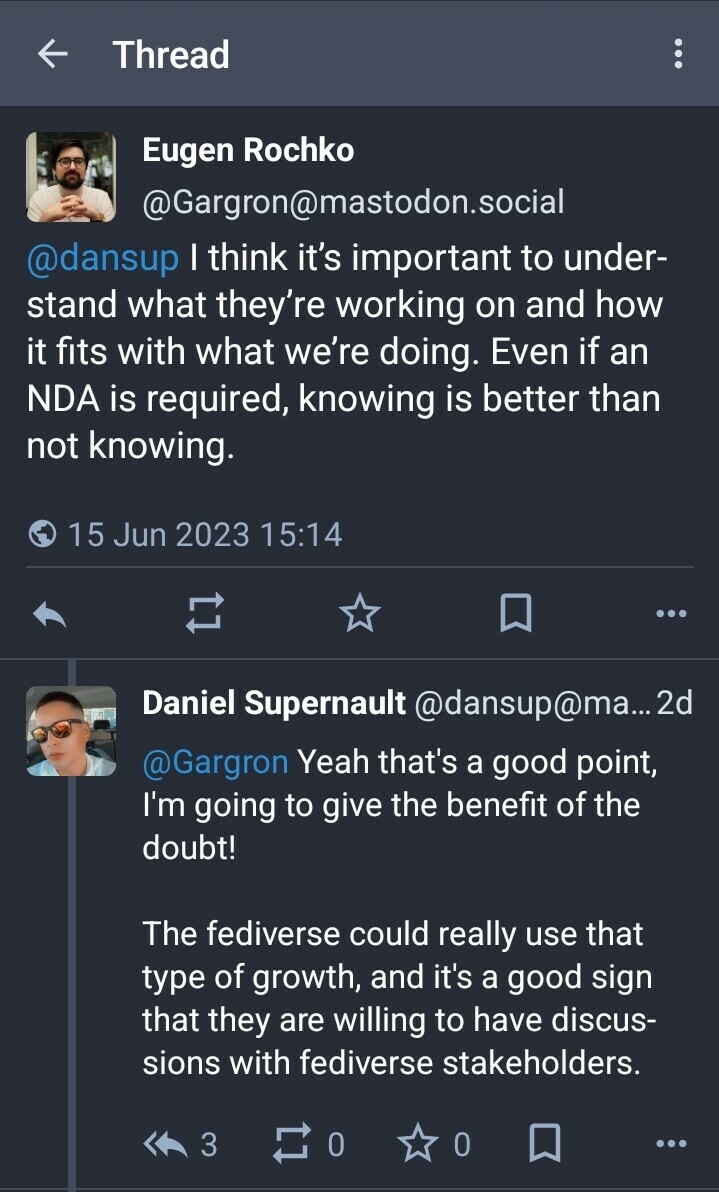Open more options on Daniel's reply

point(671,1142)
